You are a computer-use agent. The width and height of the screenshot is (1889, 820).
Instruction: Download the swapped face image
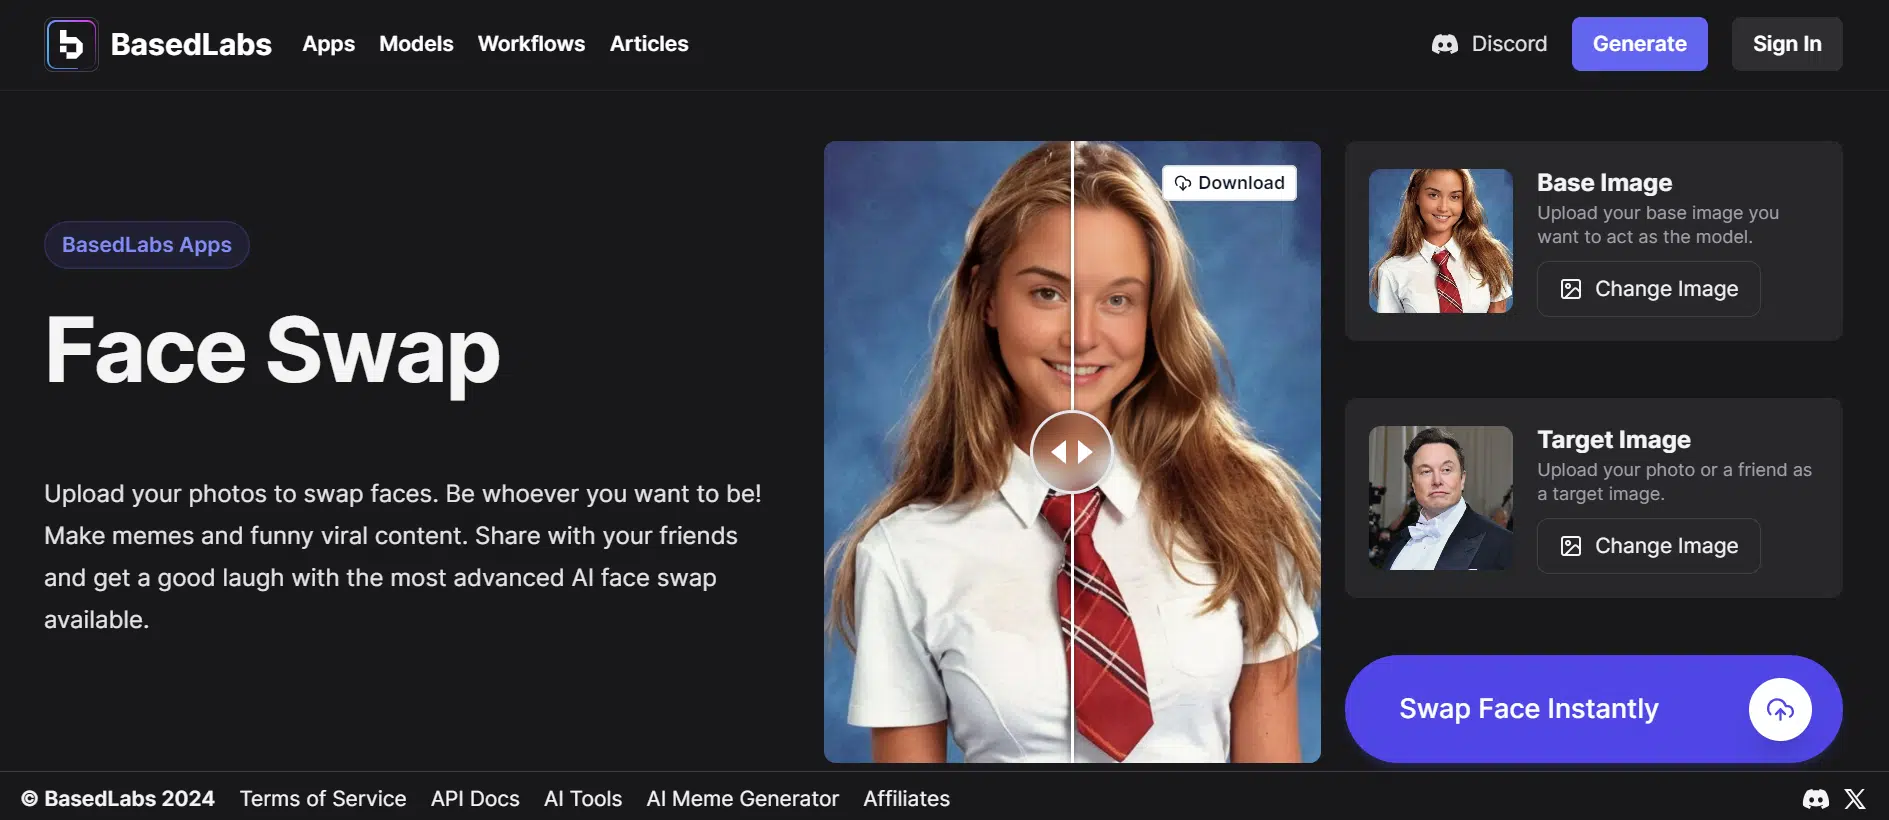pos(1229,183)
